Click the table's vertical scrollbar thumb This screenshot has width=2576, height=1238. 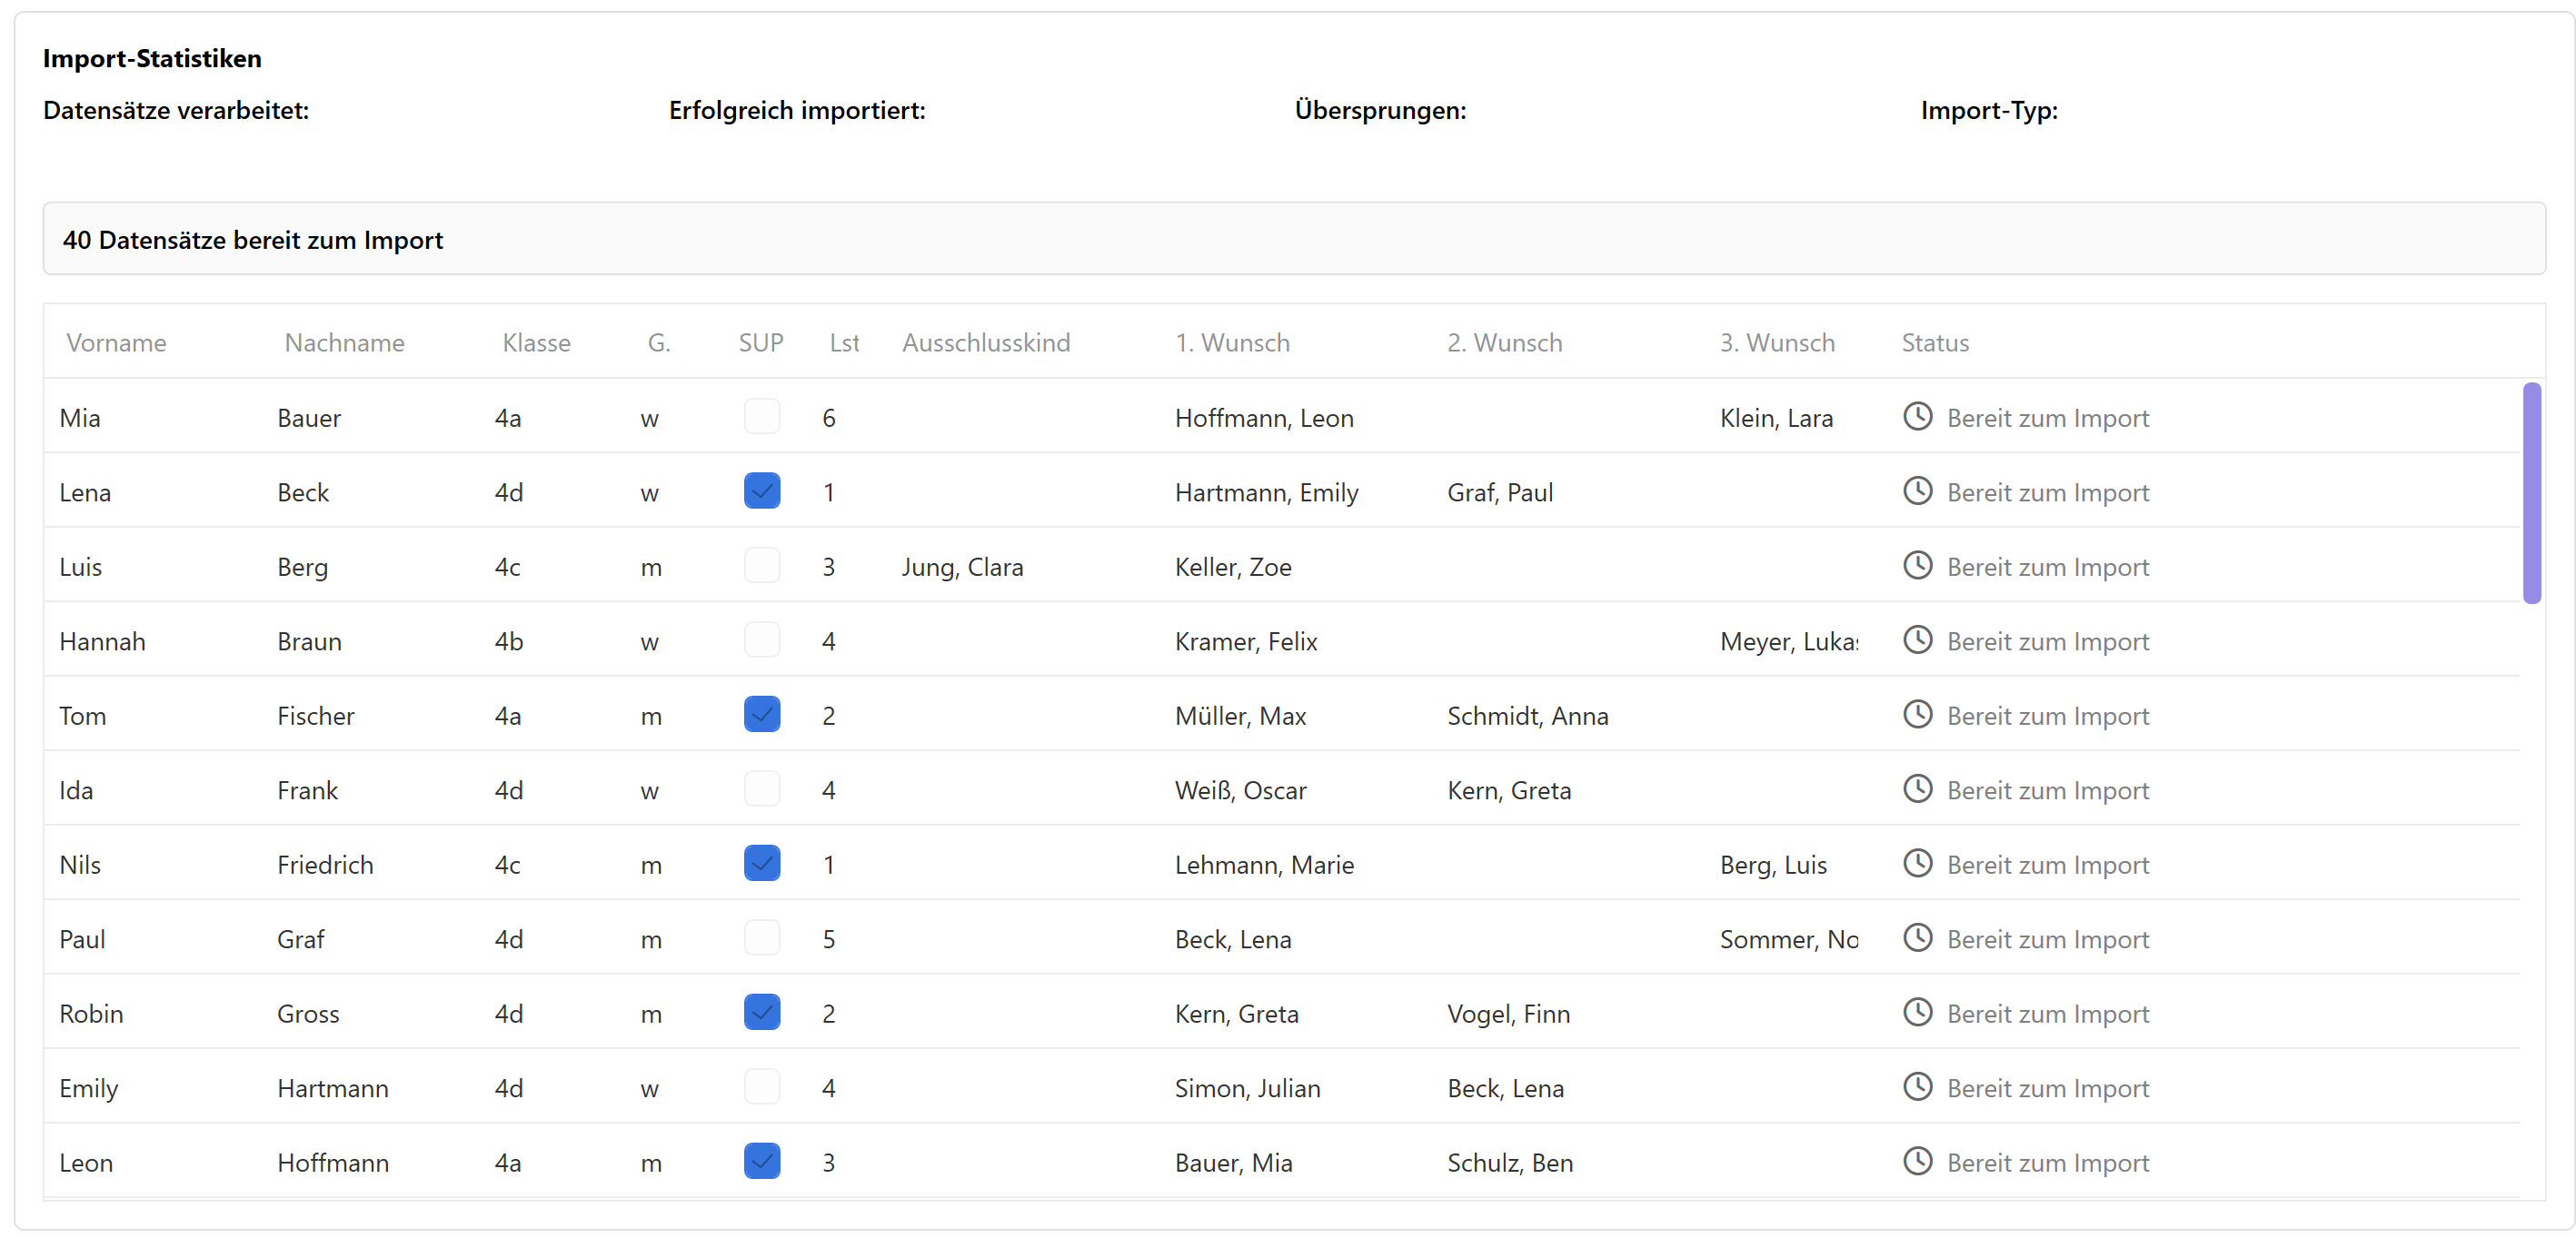point(2531,493)
